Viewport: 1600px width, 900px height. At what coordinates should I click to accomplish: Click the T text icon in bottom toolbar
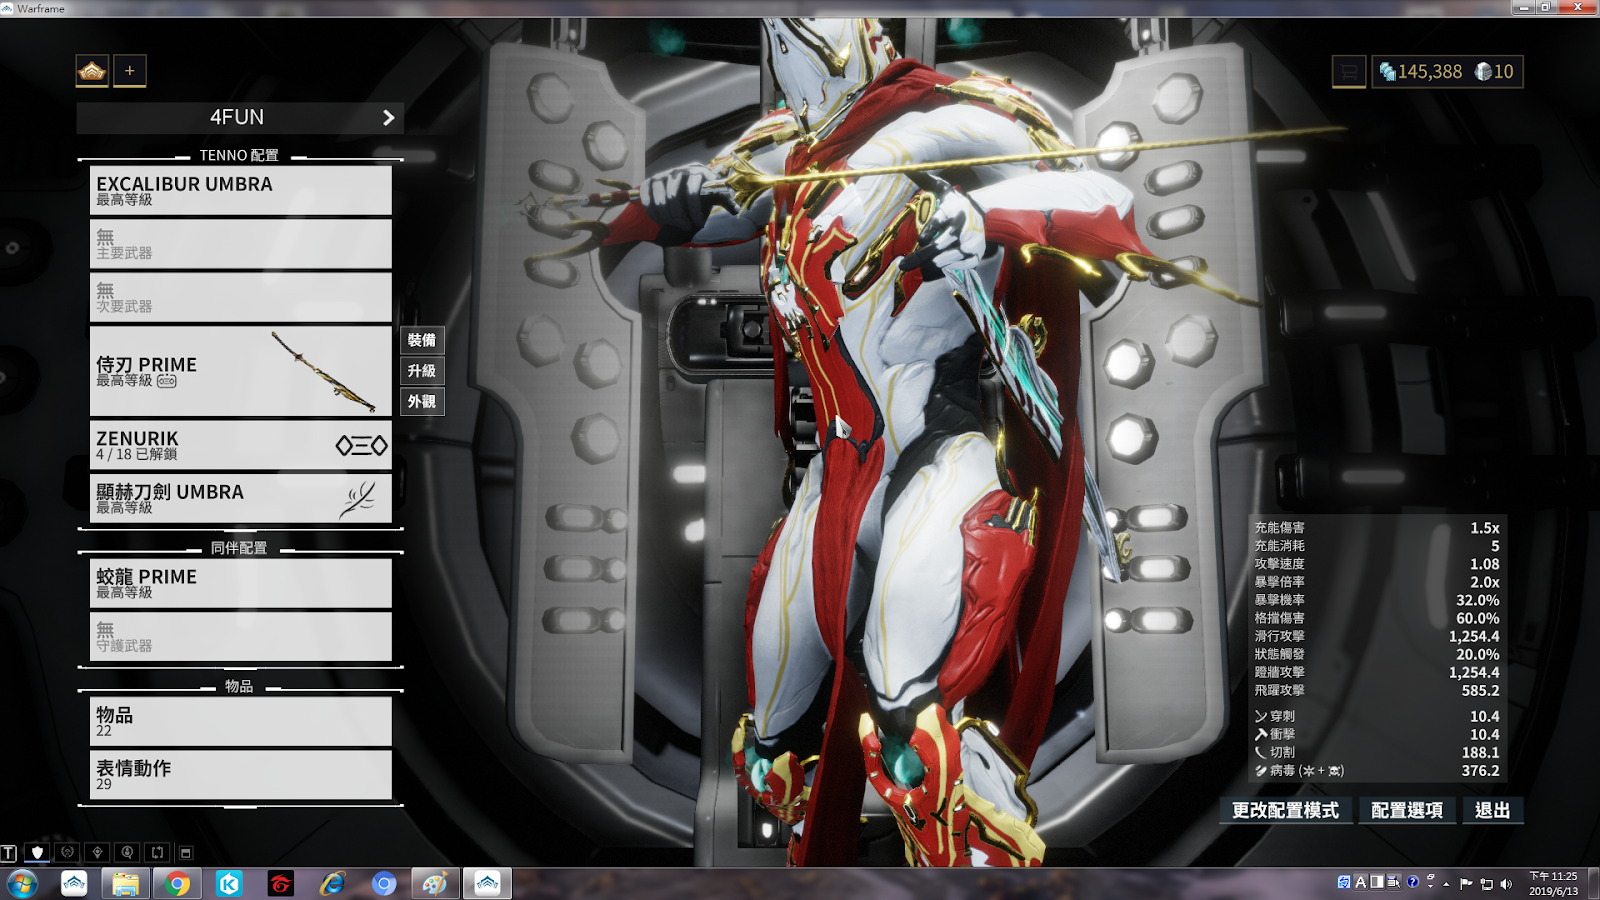tap(9, 853)
